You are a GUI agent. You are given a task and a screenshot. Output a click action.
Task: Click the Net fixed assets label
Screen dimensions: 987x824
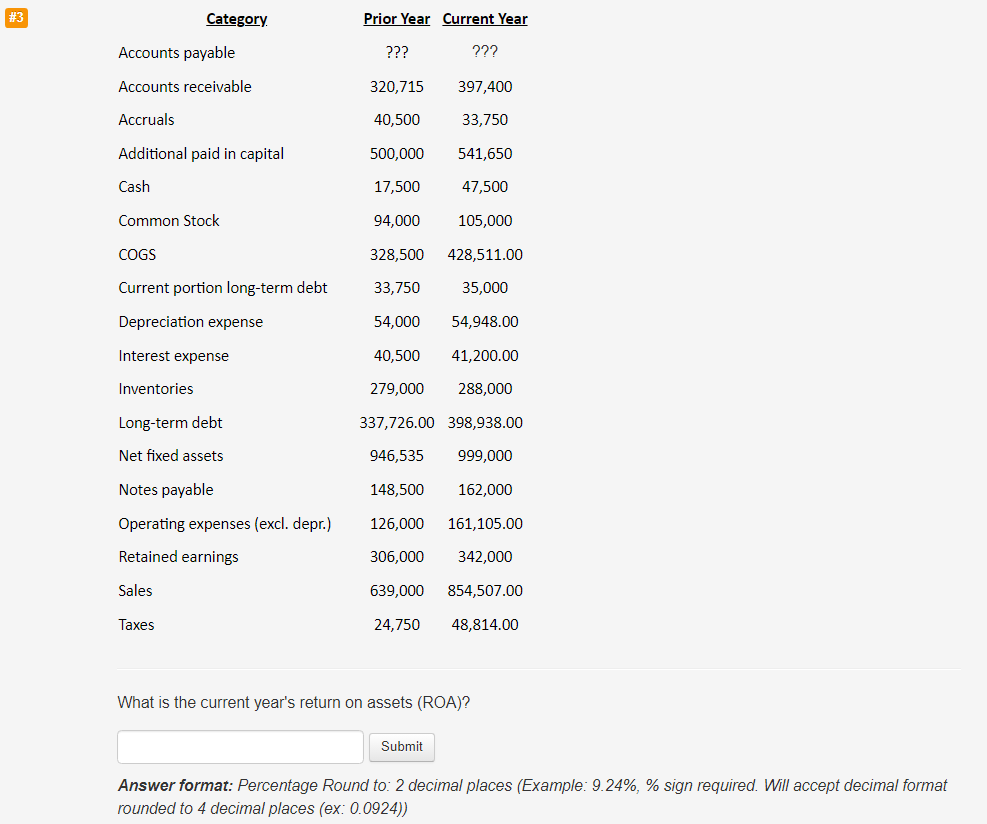(x=171, y=455)
